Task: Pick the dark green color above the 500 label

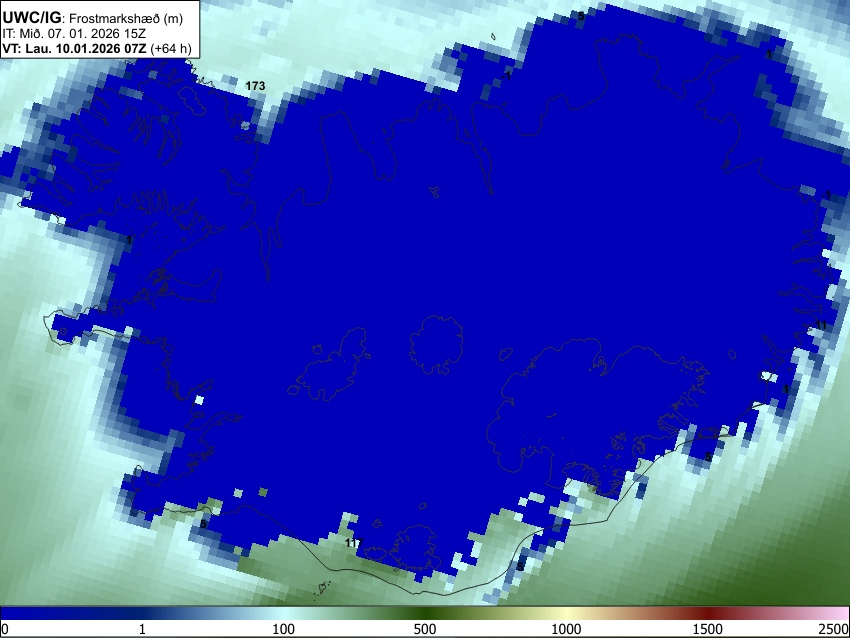Action: click(424, 614)
